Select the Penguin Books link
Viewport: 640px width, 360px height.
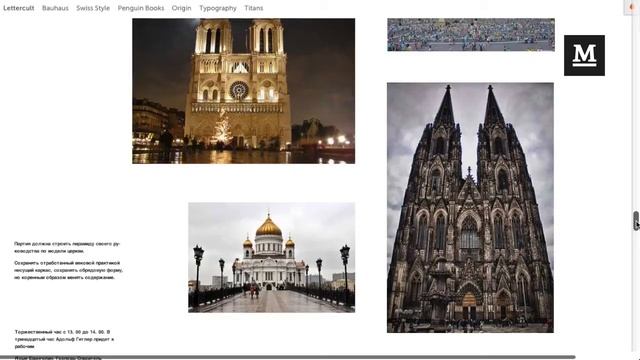point(141,8)
